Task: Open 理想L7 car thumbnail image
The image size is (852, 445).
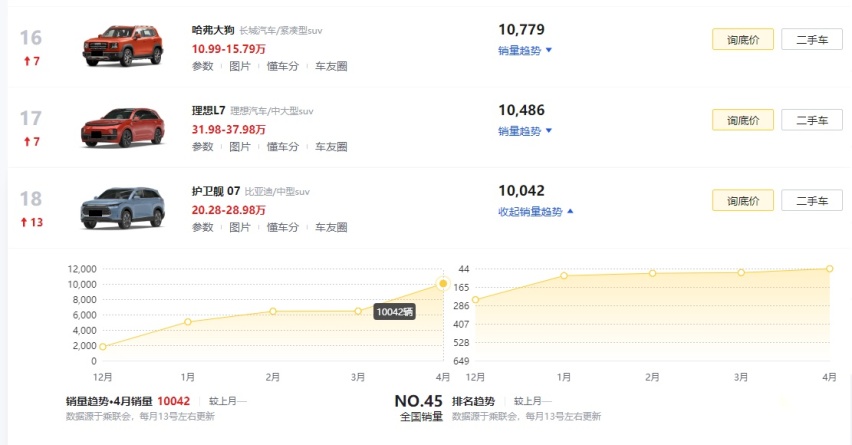Action: 123,127
